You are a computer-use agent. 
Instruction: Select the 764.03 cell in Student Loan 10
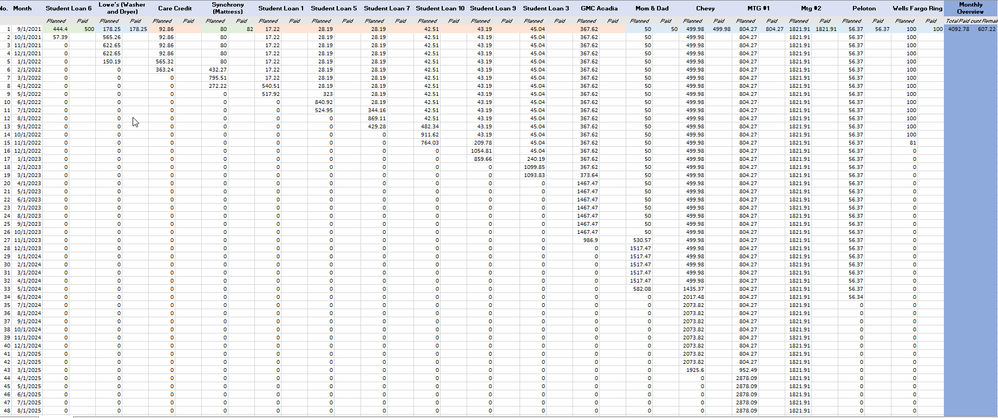pyautogui.click(x=427, y=143)
